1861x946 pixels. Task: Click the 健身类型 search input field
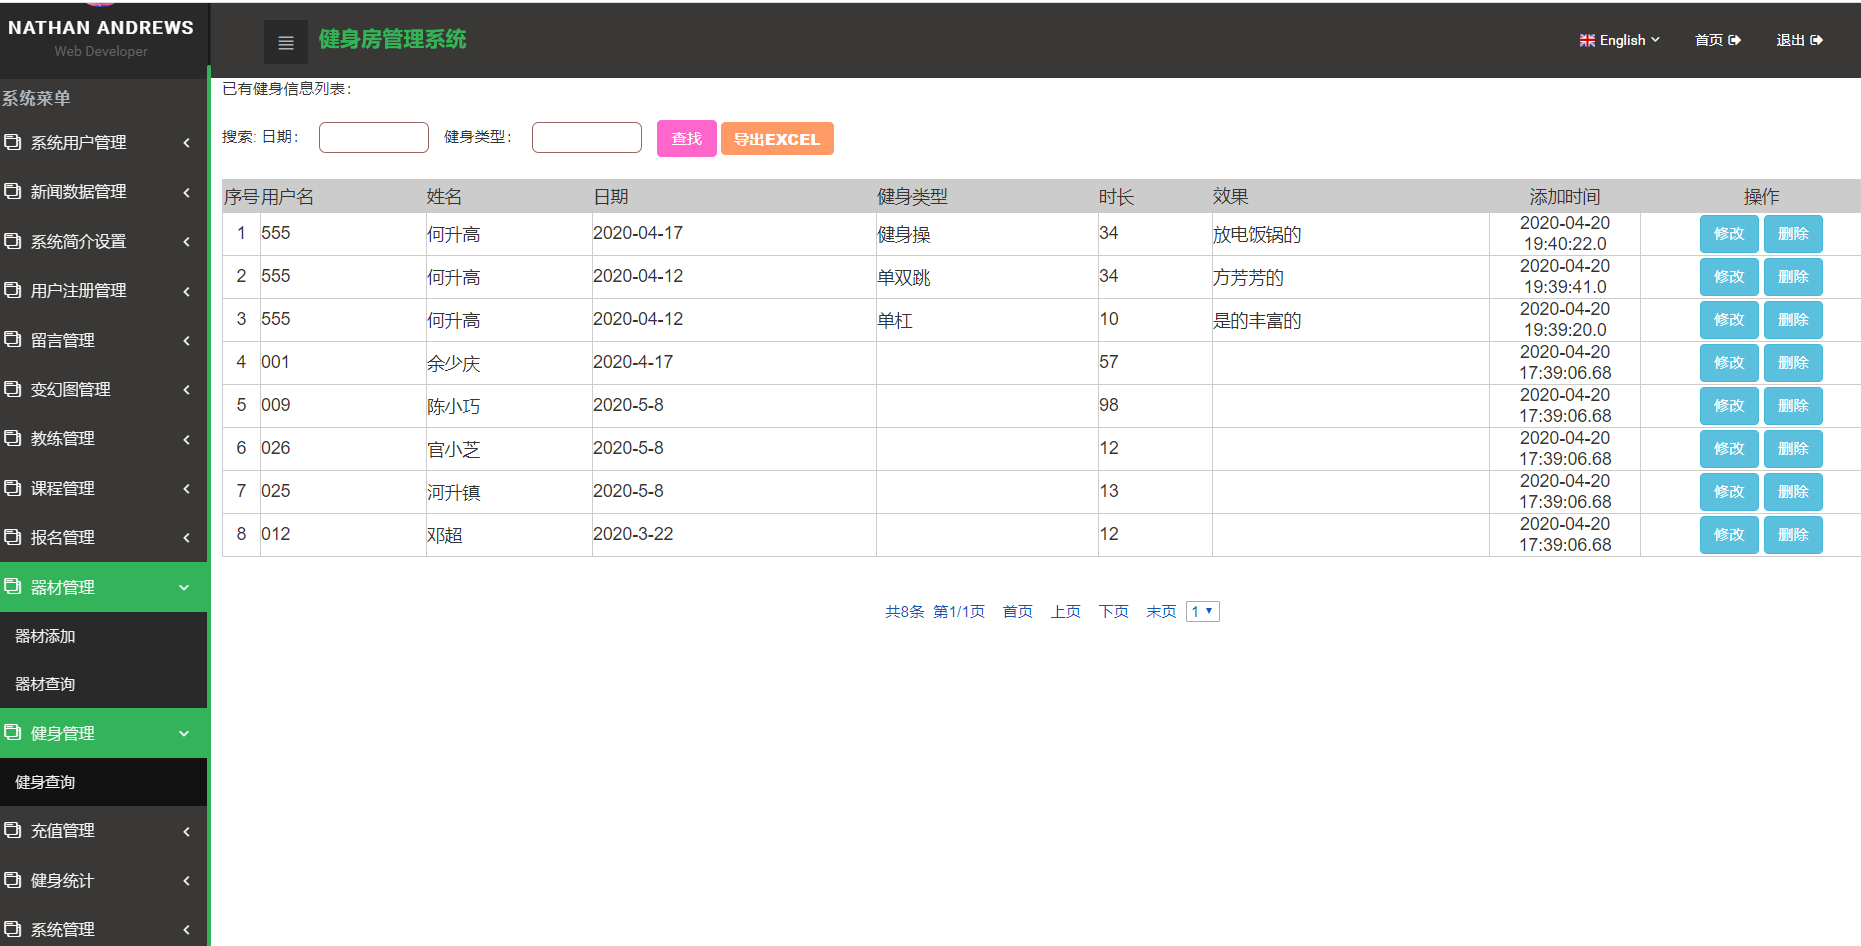[587, 137]
